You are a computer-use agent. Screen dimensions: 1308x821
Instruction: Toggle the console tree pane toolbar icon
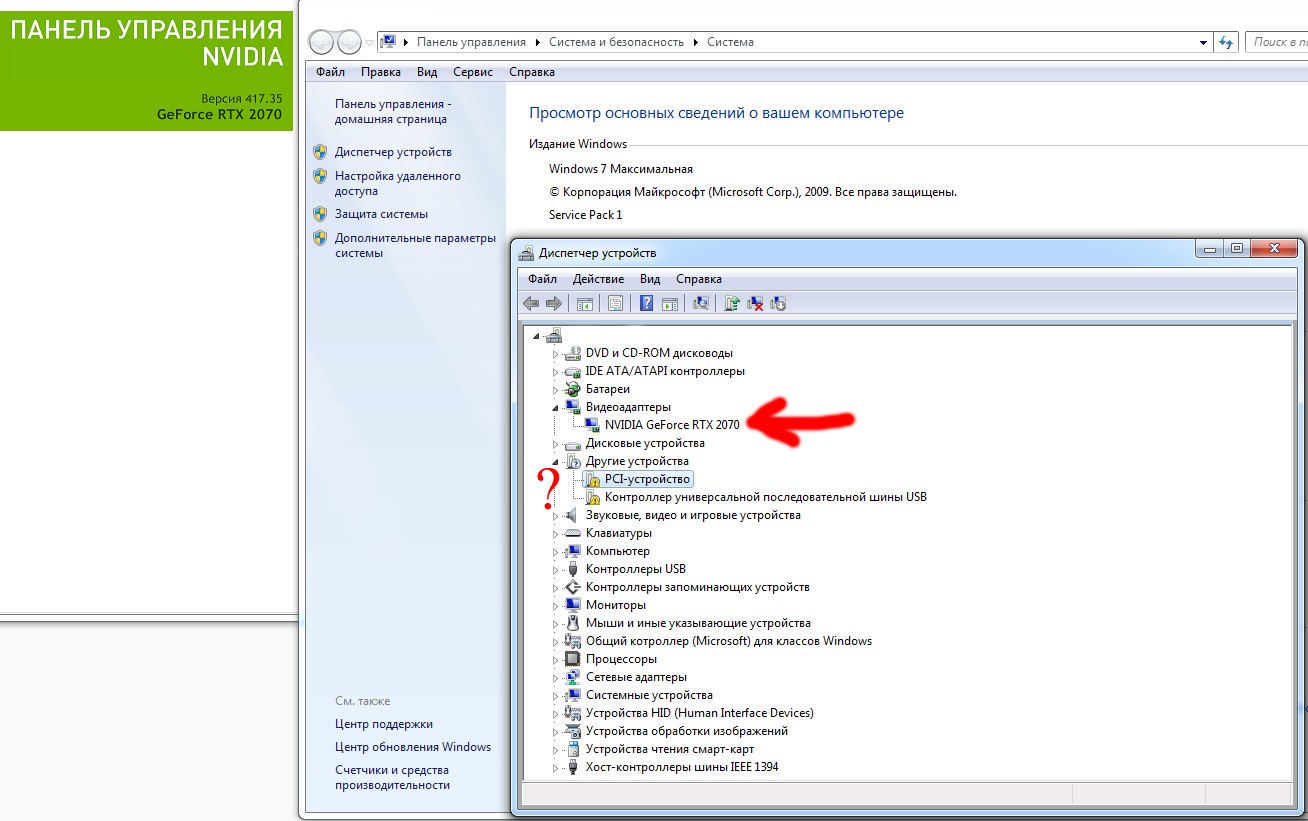pos(585,303)
